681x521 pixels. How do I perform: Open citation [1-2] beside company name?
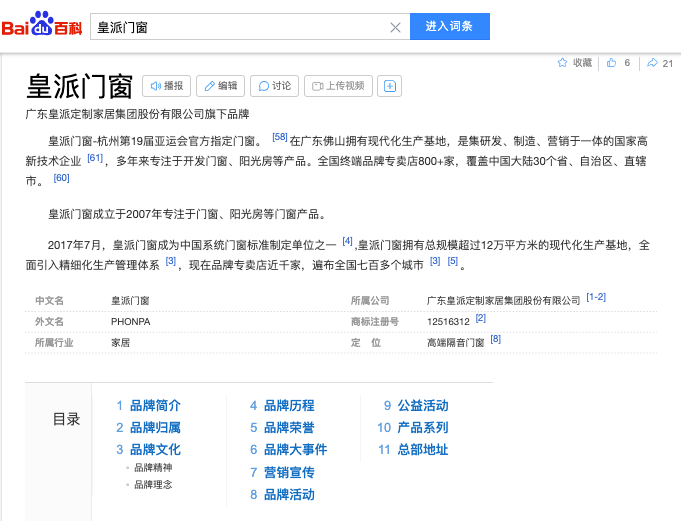coord(596,297)
